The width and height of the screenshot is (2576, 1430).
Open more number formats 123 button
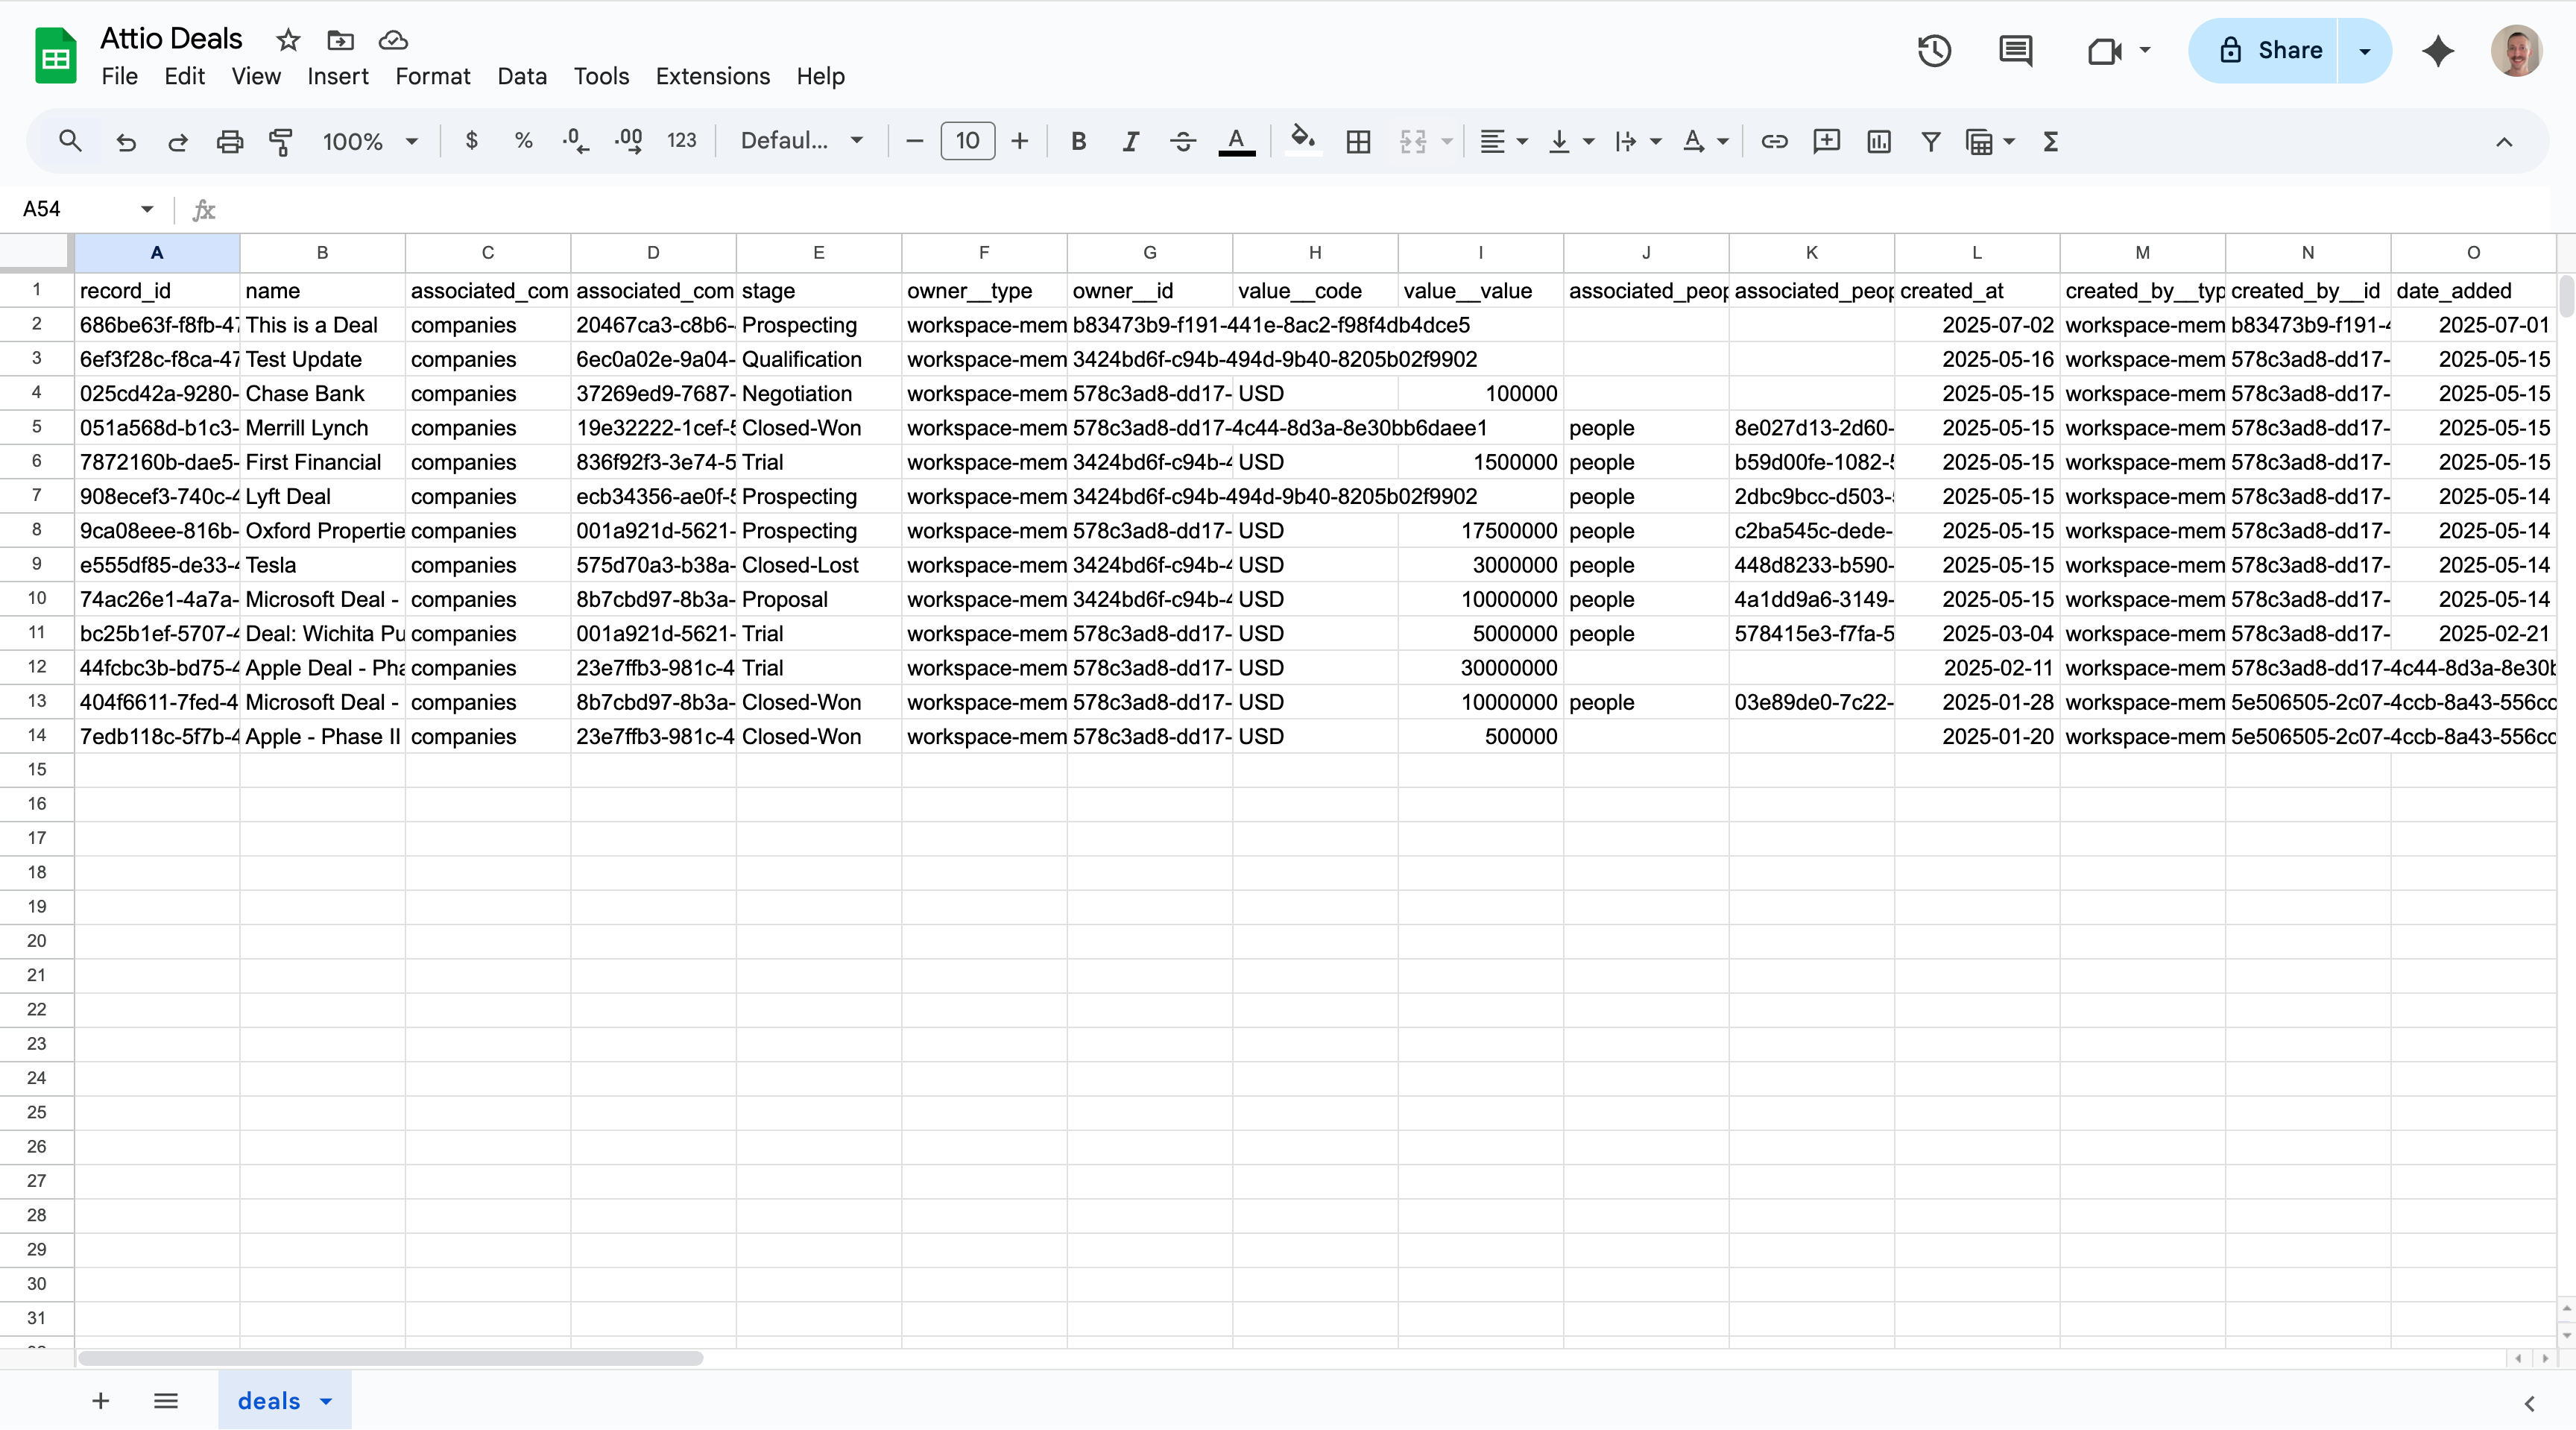[681, 141]
